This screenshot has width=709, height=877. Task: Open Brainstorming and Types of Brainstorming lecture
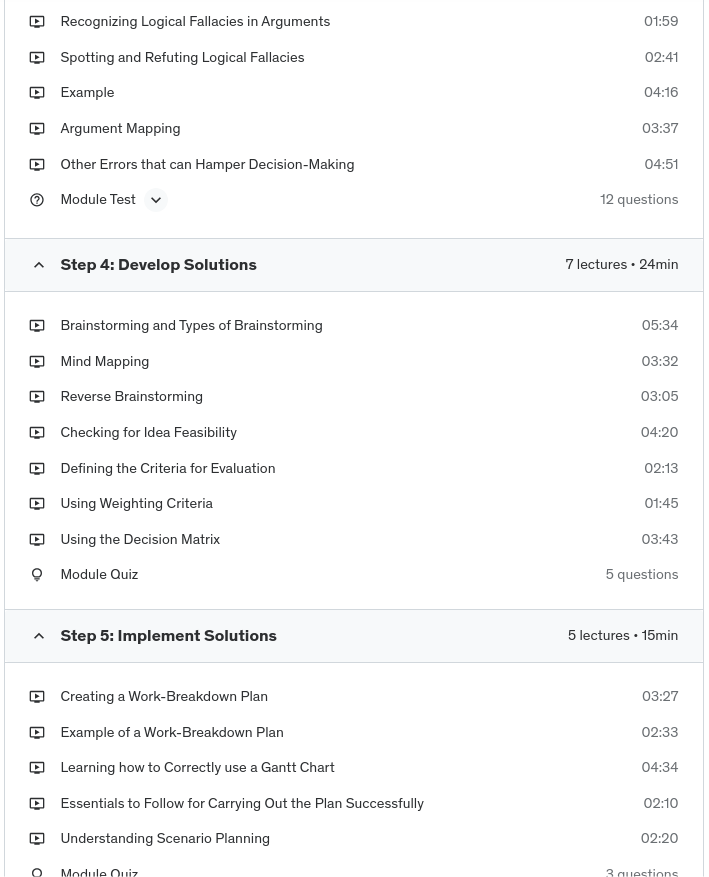(x=191, y=326)
